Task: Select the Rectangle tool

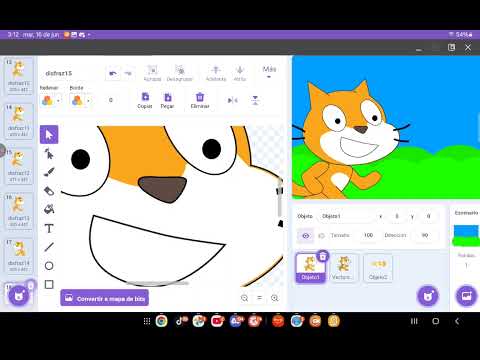Action: (x=49, y=284)
